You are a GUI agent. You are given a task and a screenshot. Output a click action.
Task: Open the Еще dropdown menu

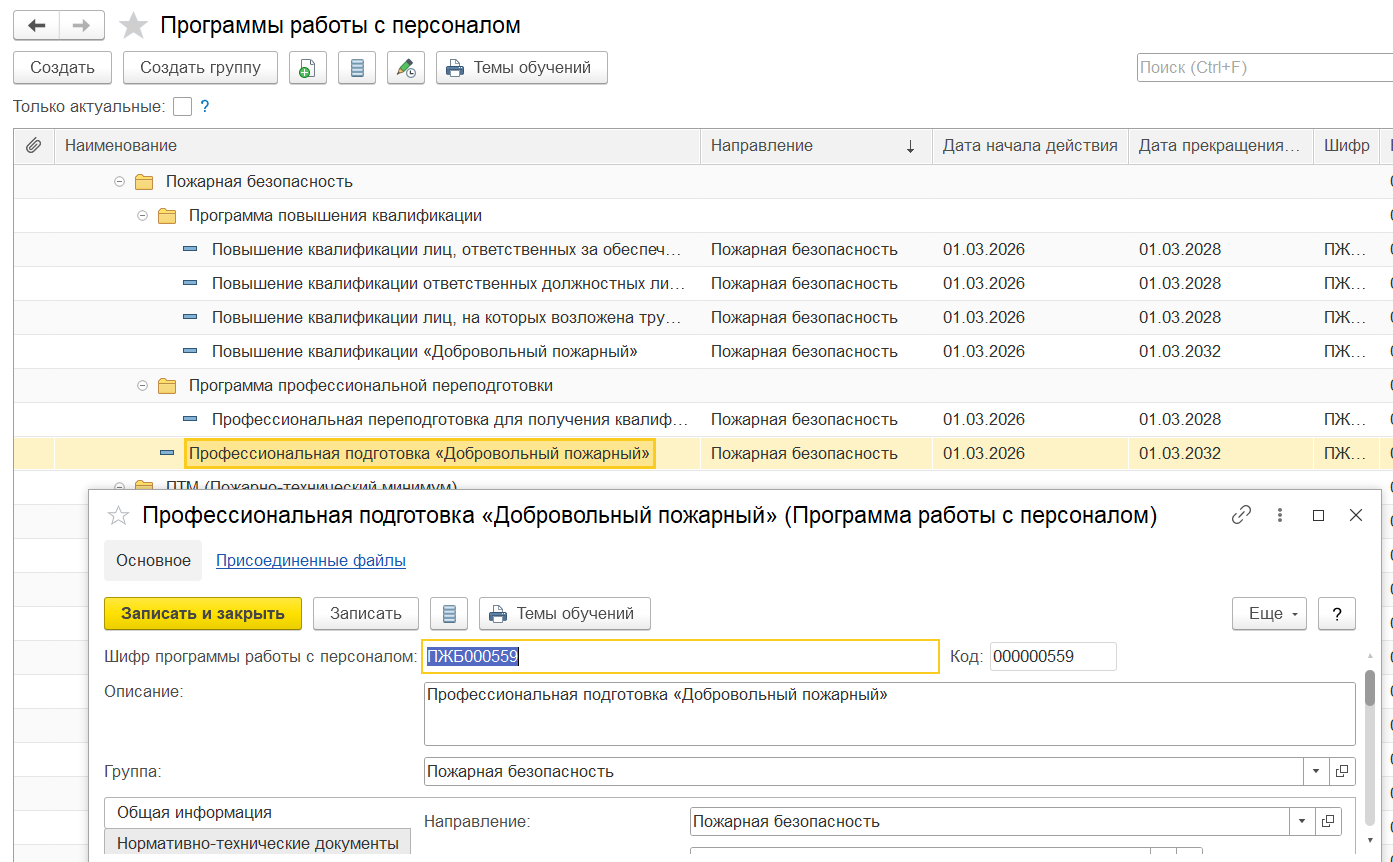(1270, 614)
